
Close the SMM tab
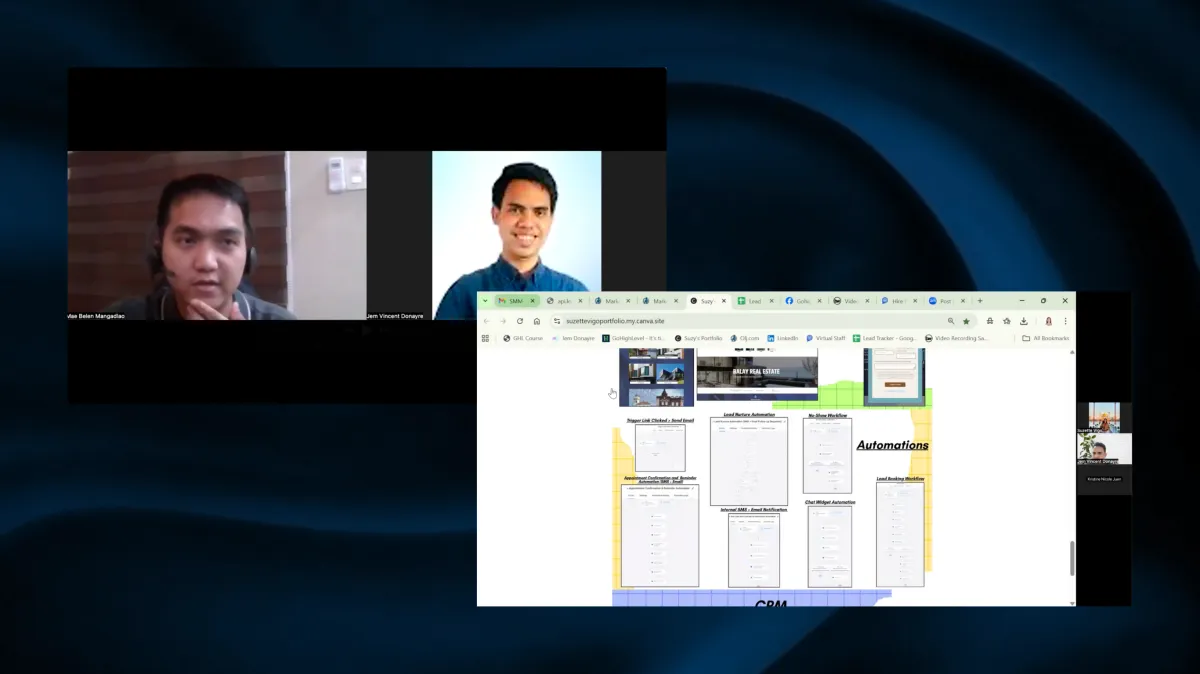pos(532,300)
